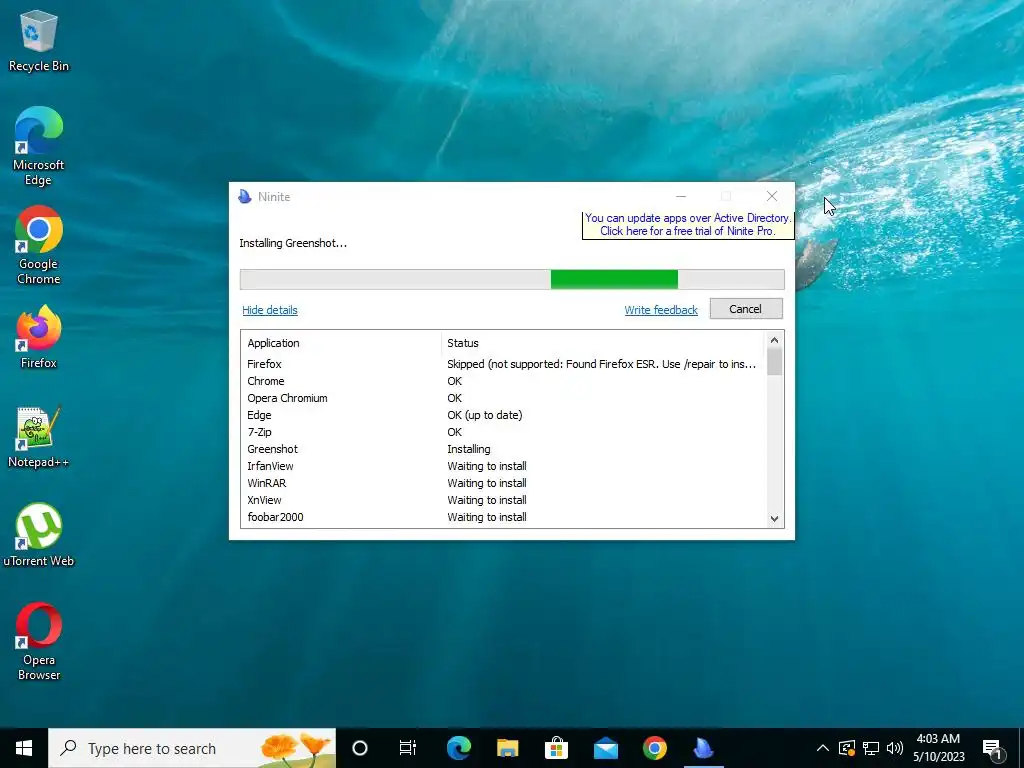Open the network status tray icon
1024x768 pixels.
point(871,748)
